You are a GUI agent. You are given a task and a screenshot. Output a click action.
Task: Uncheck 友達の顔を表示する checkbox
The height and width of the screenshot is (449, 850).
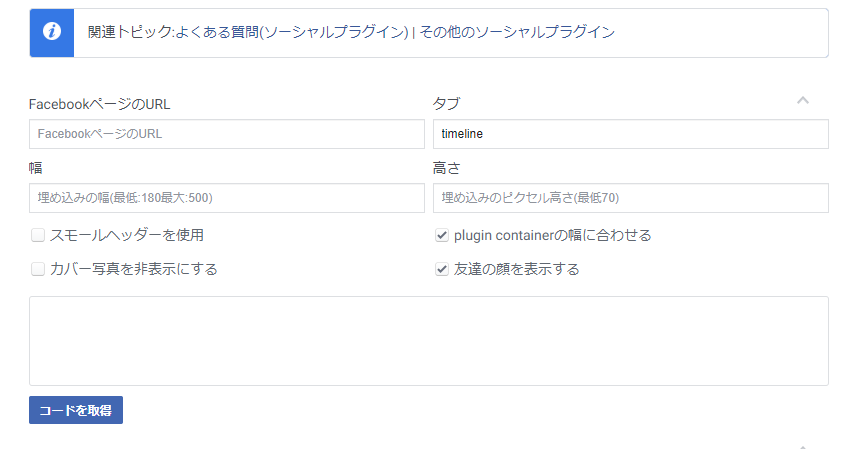442,269
